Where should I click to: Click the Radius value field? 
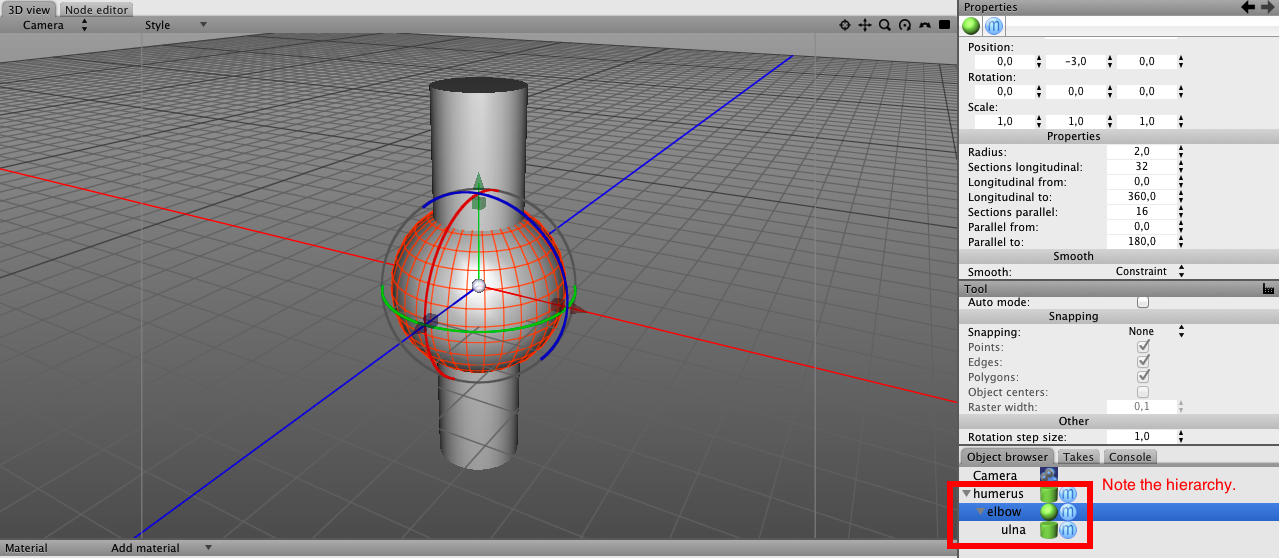(x=1141, y=152)
